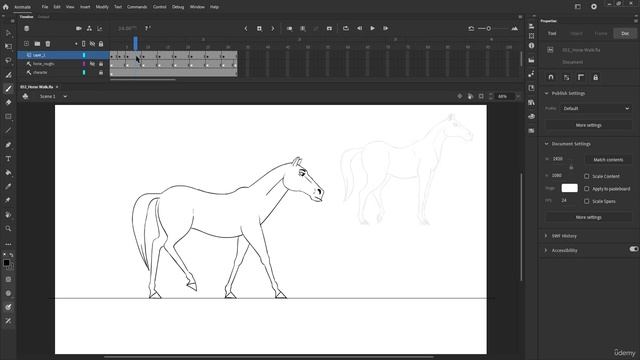Collapse the Publish Settings section
This screenshot has width=640, height=360.
pos(547,93)
